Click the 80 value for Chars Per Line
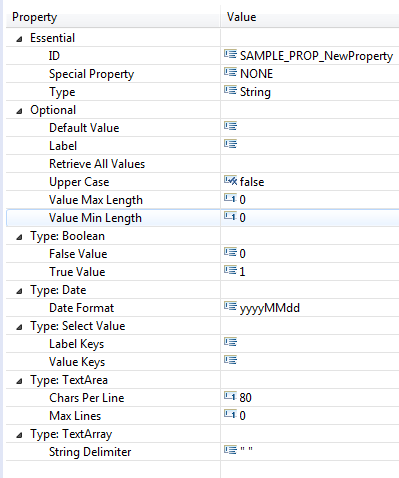Viewport: 399px width, 478px height. point(245,398)
